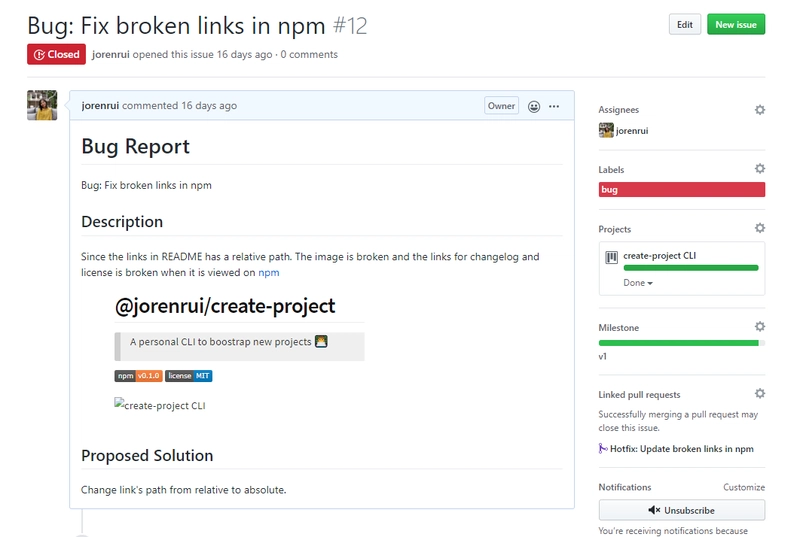This screenshot has height=537, width=800.
Task: Click the Projects gear icon
Action: pos(759,229)
